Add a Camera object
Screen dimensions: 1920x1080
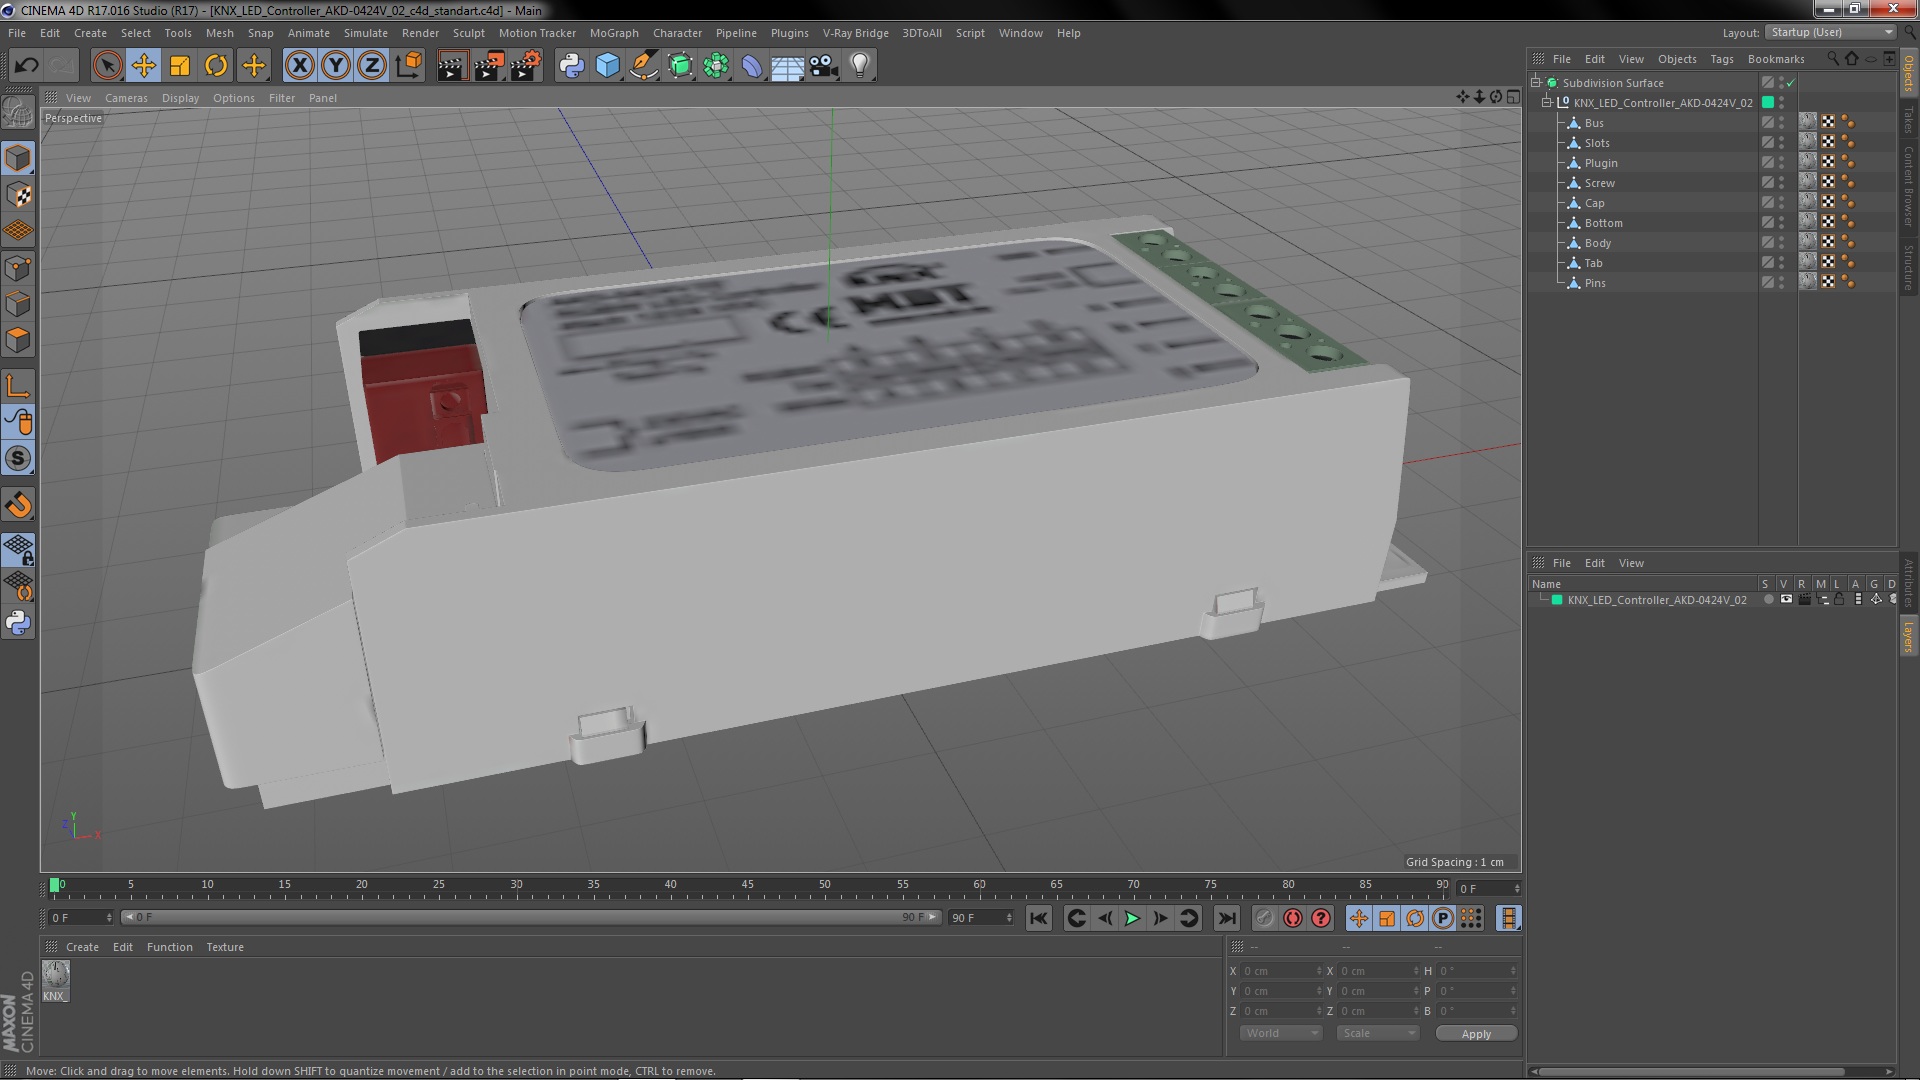pyautogui.click(x=823, y=66)
